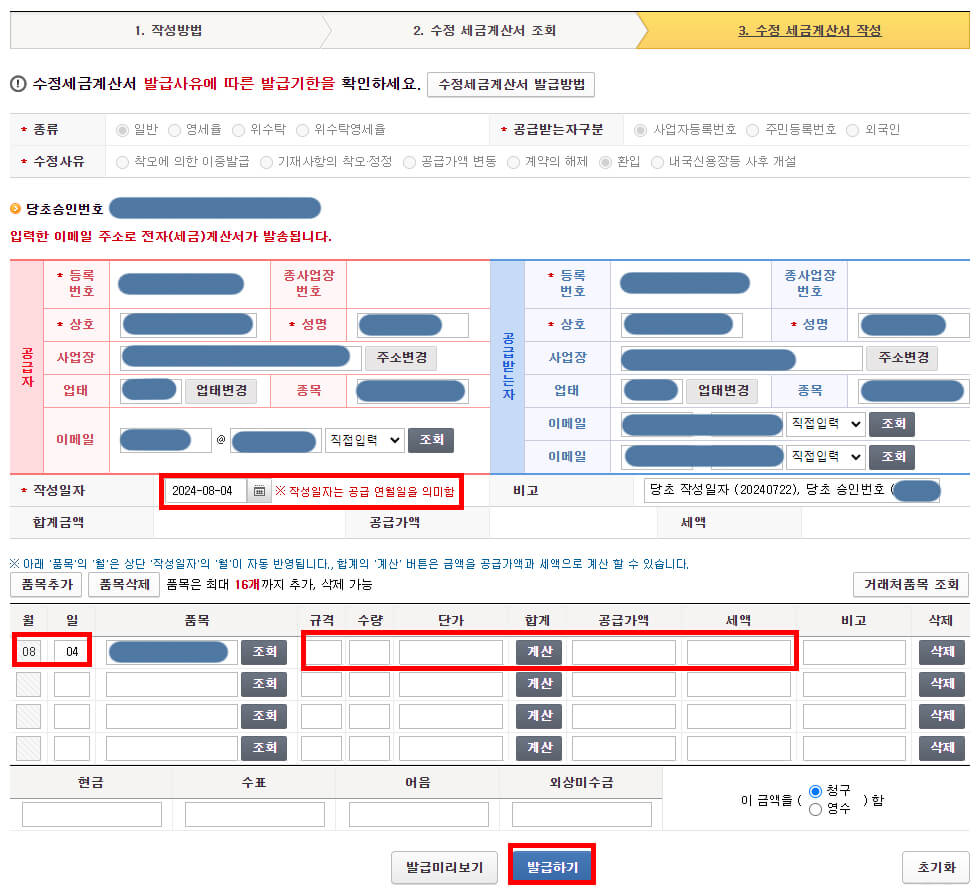980x888 pixels.
Task: Click inside the 현금 payment field
Action: pyautogui.click(x=90, y=813)
